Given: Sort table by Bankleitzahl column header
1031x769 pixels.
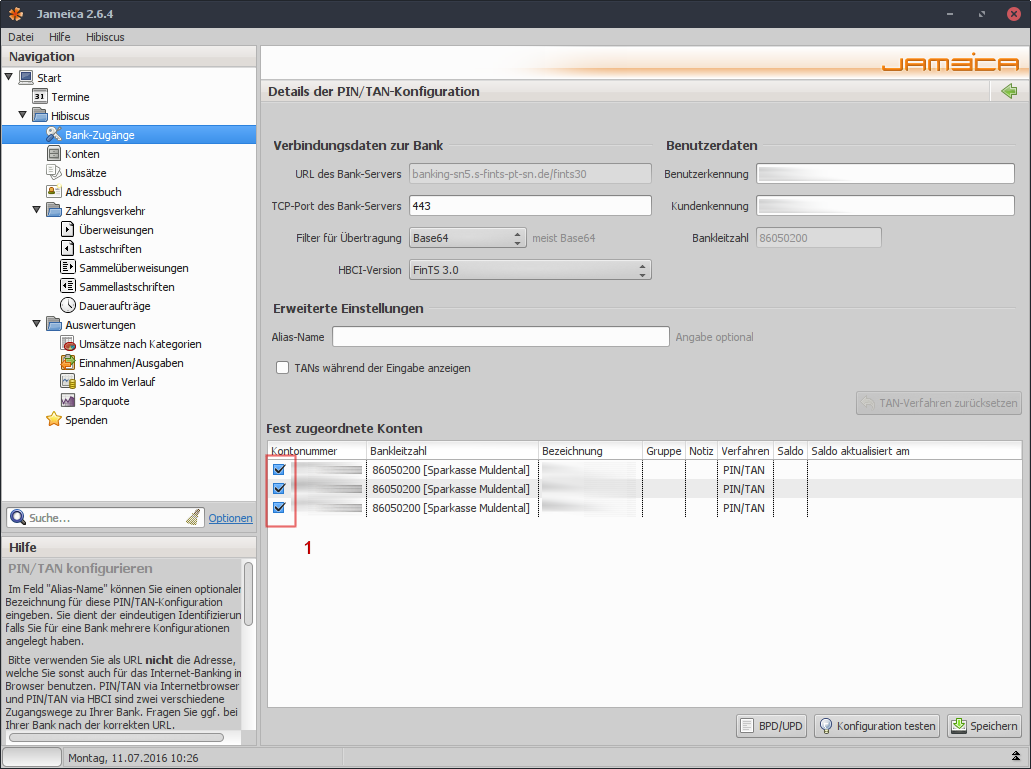Looking at the screenshot, I should 452,451.
